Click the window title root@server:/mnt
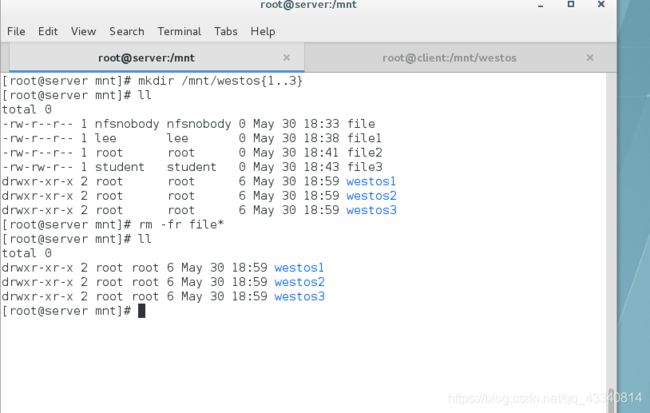Viewport: 650px width, 413px height. [308, 5]
